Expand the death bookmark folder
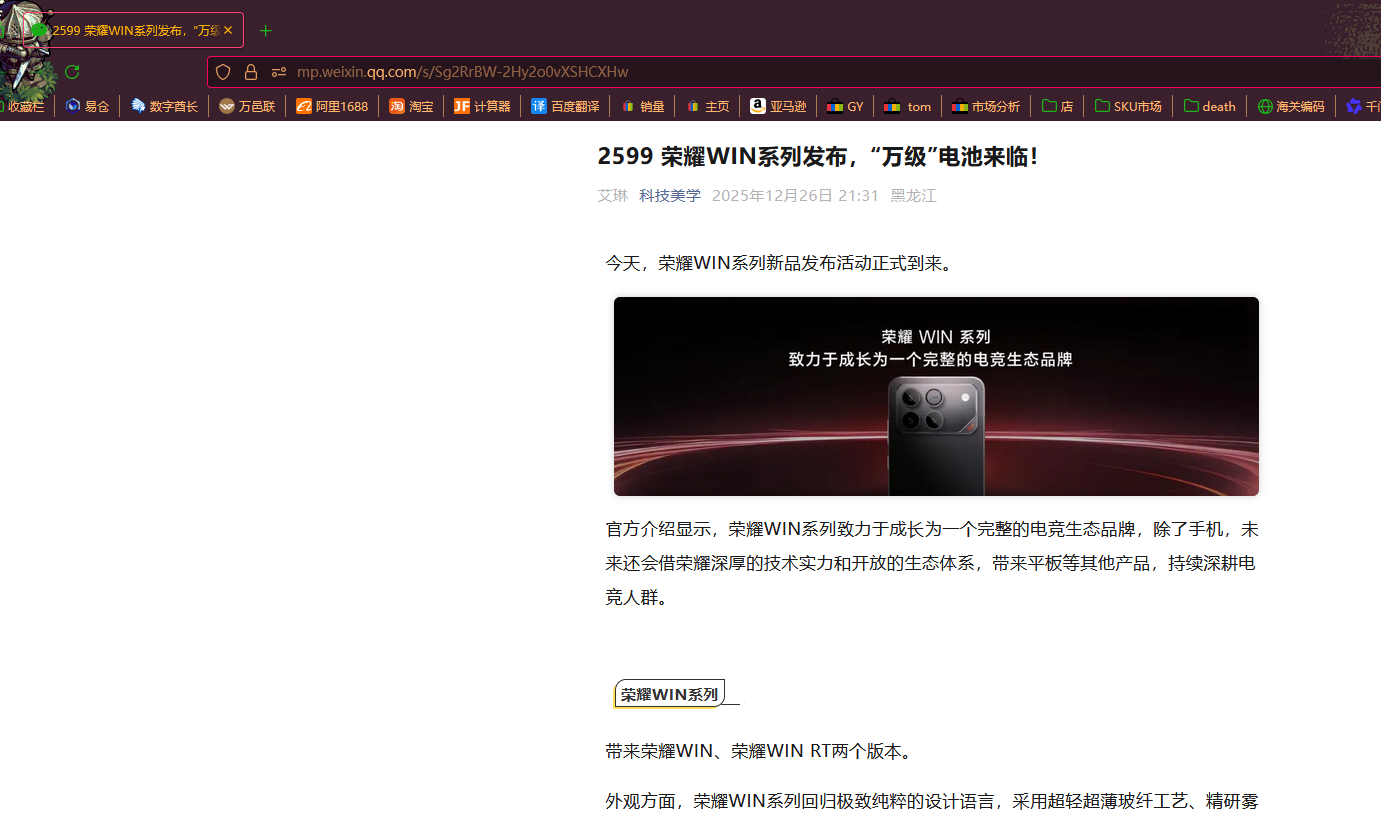 tap(1210, 106)
